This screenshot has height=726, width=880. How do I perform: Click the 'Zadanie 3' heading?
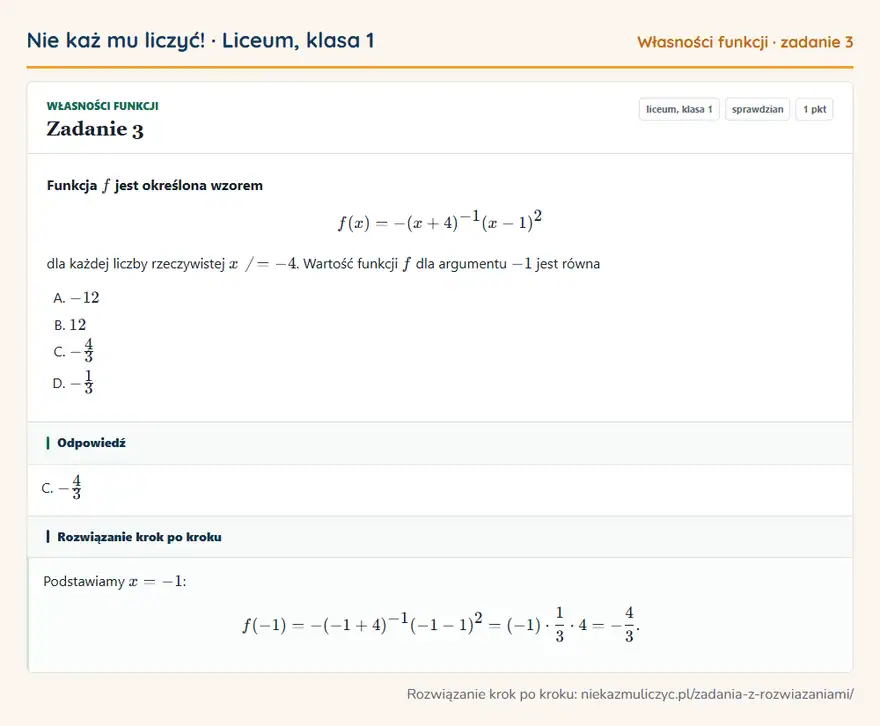coord(95,129)
